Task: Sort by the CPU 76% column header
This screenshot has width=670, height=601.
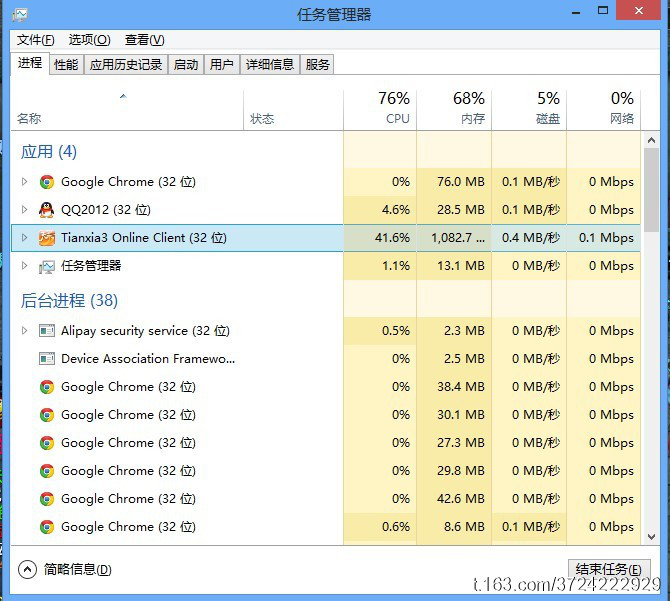Action: tap(380, 109)
